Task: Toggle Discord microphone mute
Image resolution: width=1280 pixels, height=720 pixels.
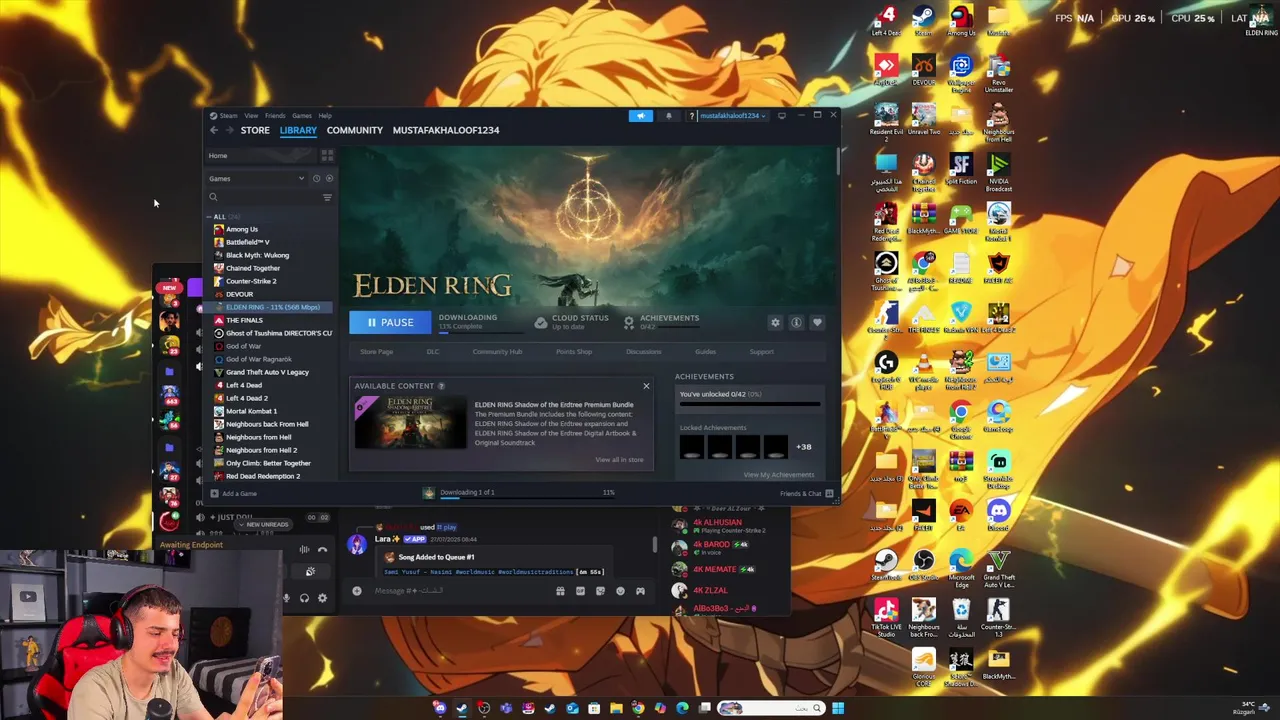Action: 286,598
